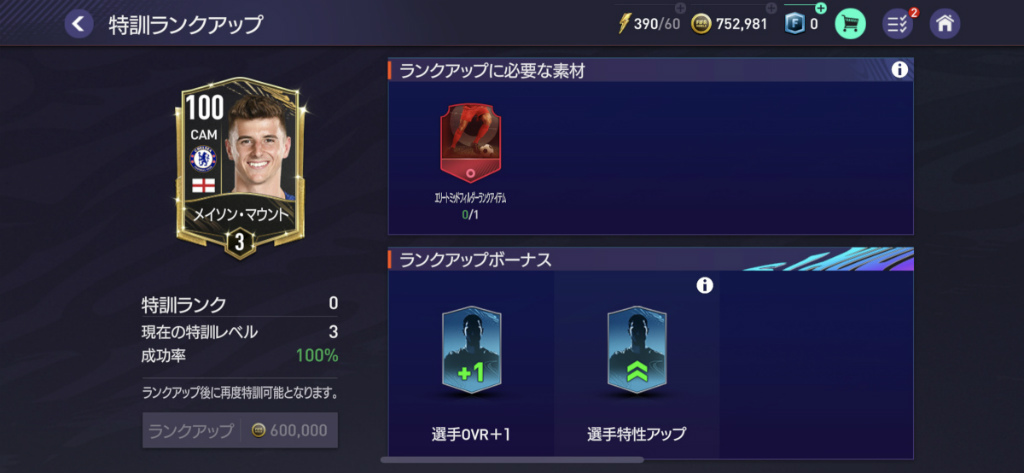
Task: Select the player trait up bonus card
Action: point(637,351)
